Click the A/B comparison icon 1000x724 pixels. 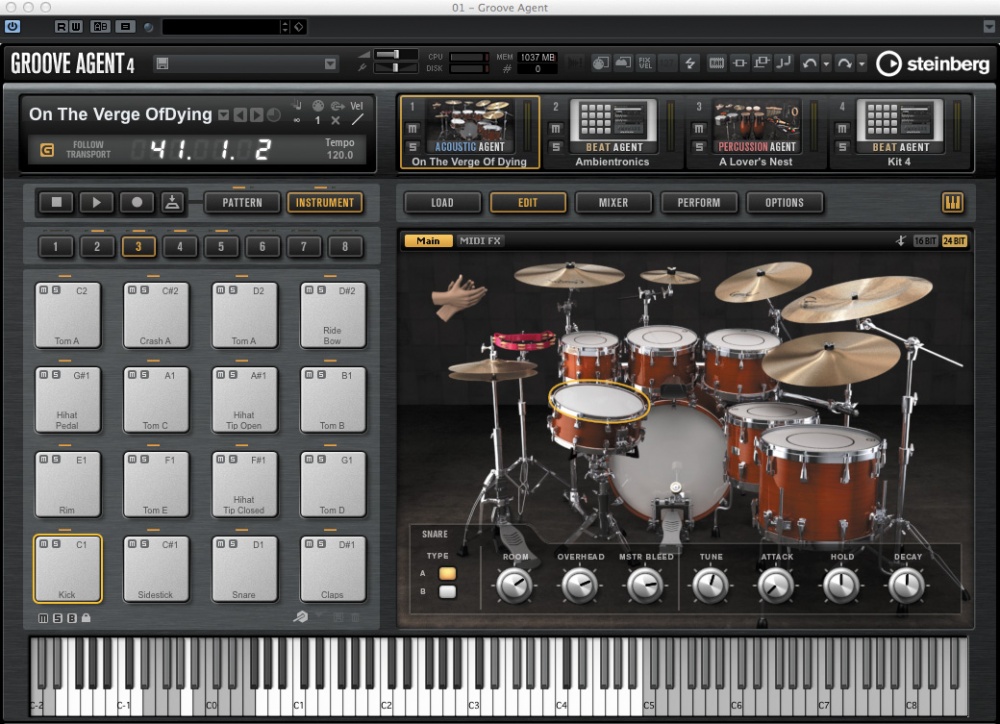(101, 27)
